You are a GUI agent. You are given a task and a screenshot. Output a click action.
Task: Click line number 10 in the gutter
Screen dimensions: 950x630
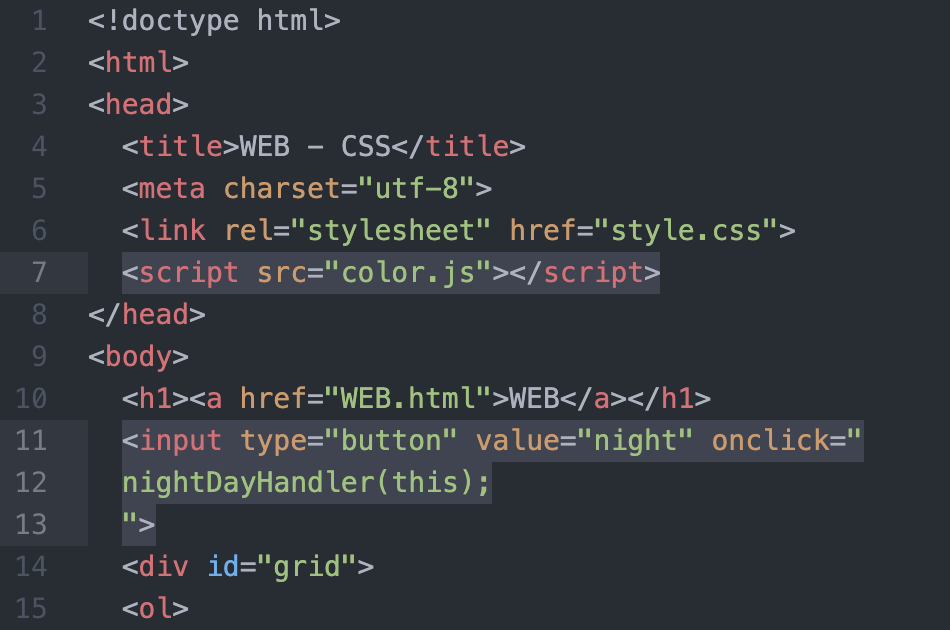pos(32,399)
